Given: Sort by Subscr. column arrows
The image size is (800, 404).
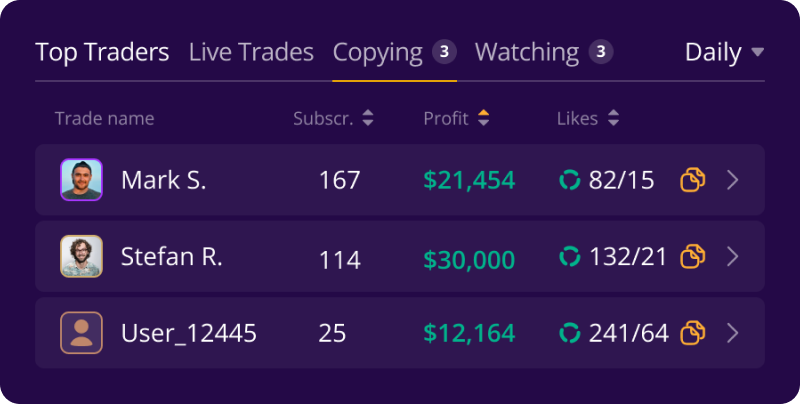Looking at the screenshot, I should [x=368, y=118].
